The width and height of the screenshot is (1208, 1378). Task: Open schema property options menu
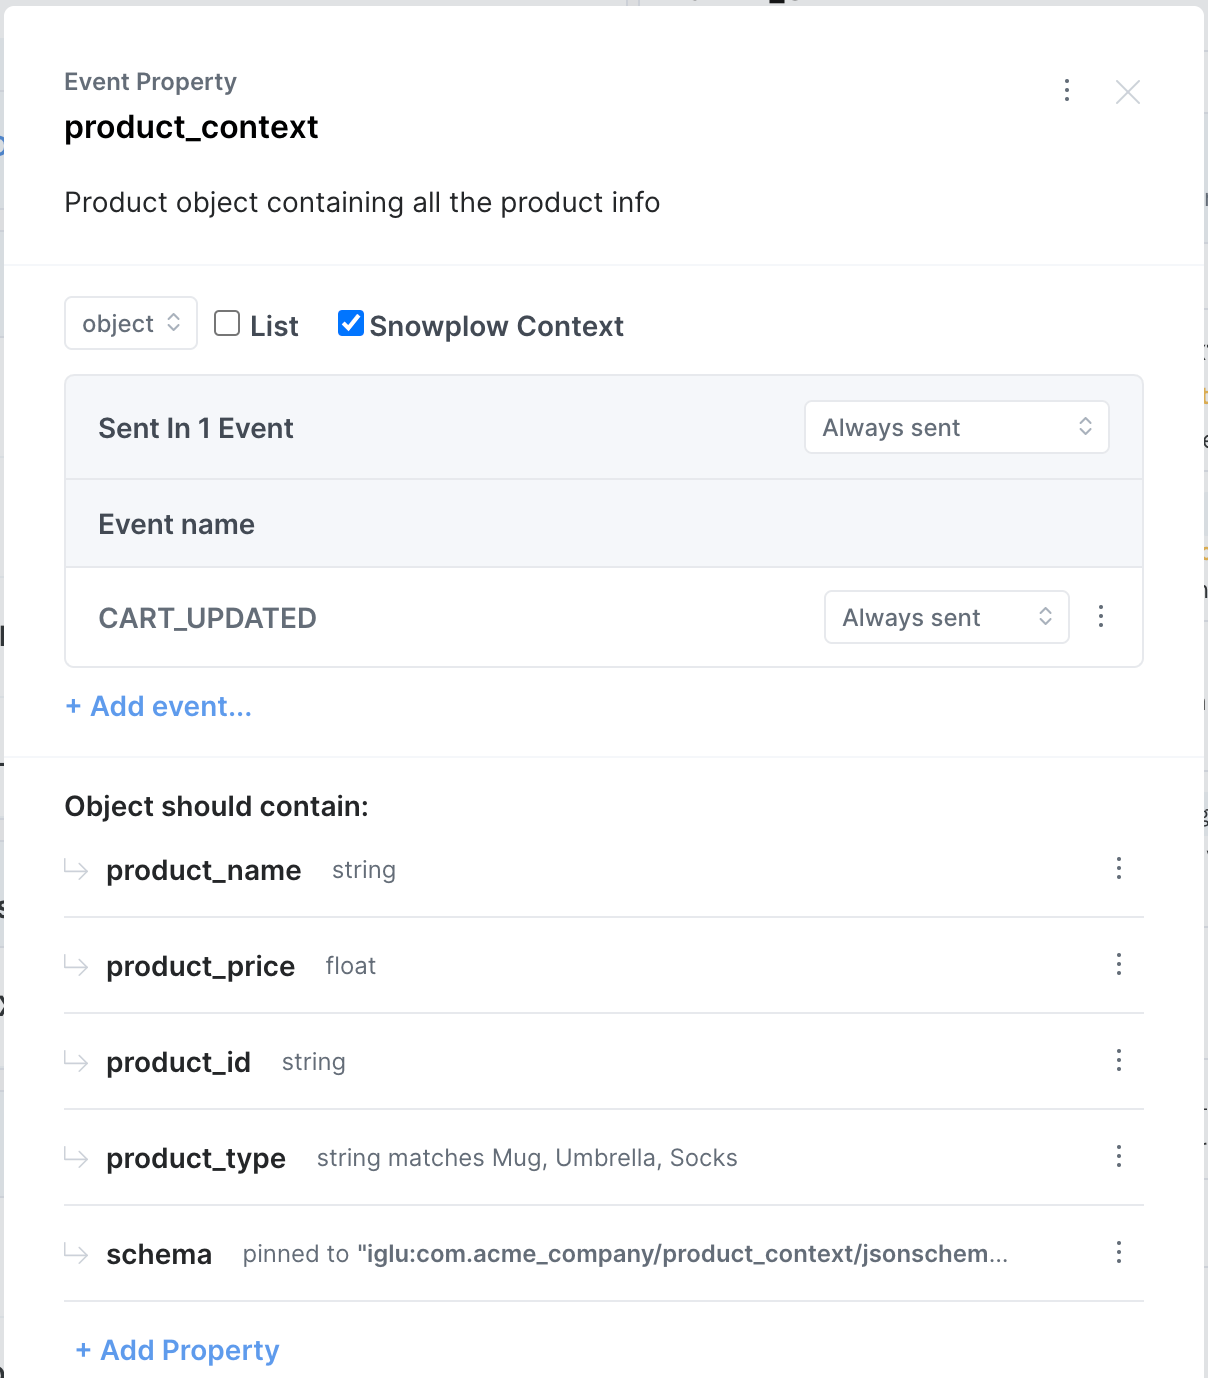point(1119,1252)
